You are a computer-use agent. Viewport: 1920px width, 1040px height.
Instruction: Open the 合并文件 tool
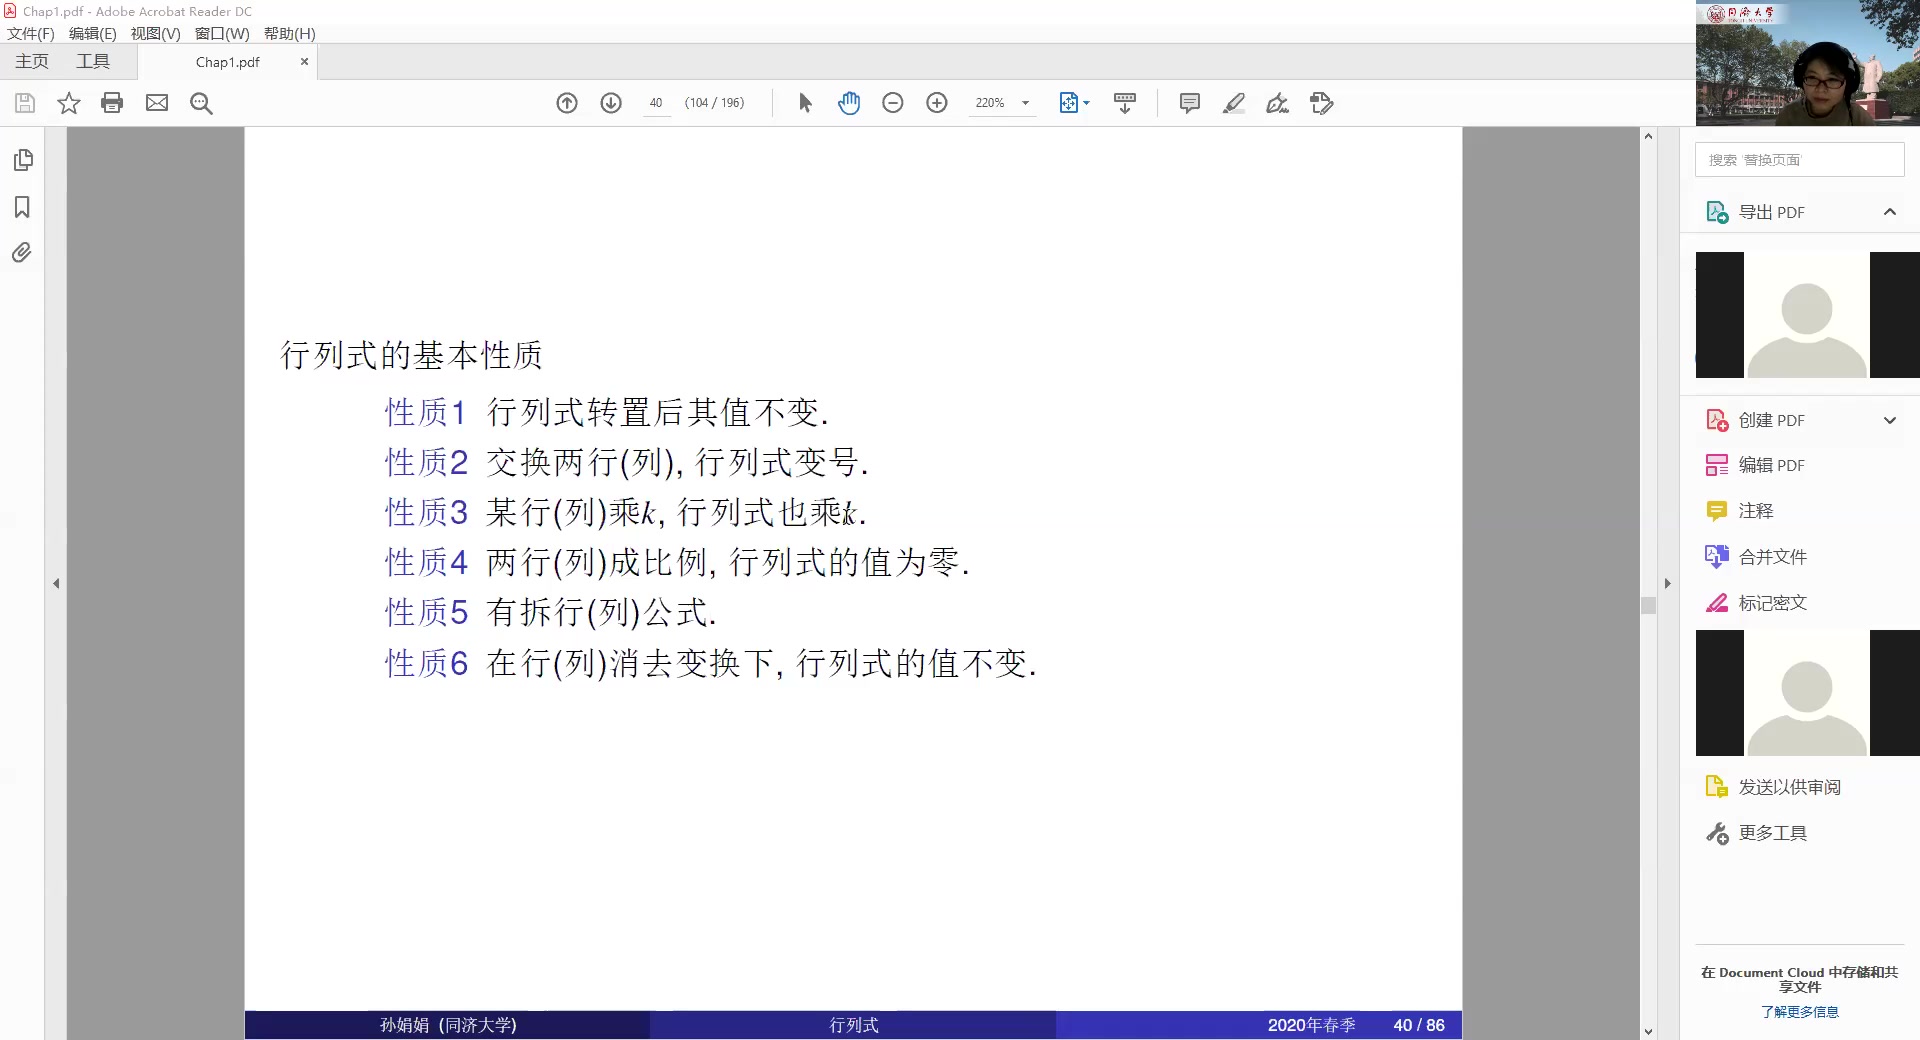click(x=1756, y=557)
